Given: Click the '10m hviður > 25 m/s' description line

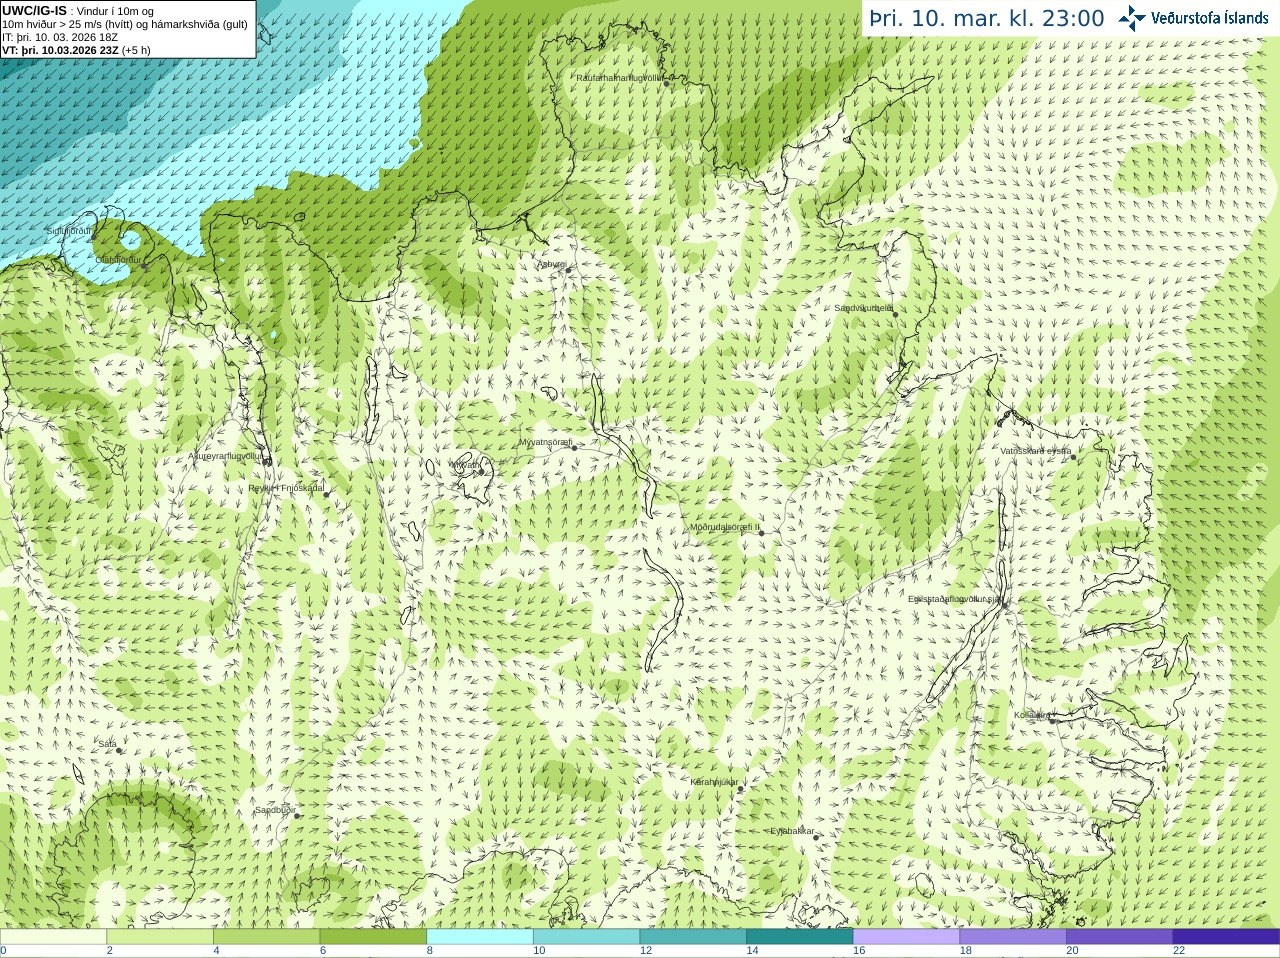Looking at the screenshot, I should (125, 24).
